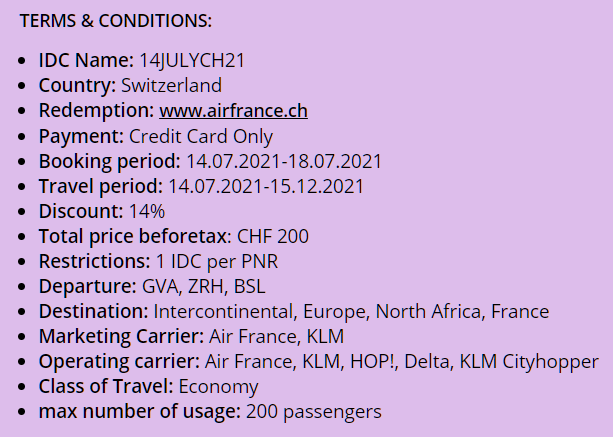Click the Destination label
The width and height of the screenshot is (613, 437).
(x=93, y=312)
